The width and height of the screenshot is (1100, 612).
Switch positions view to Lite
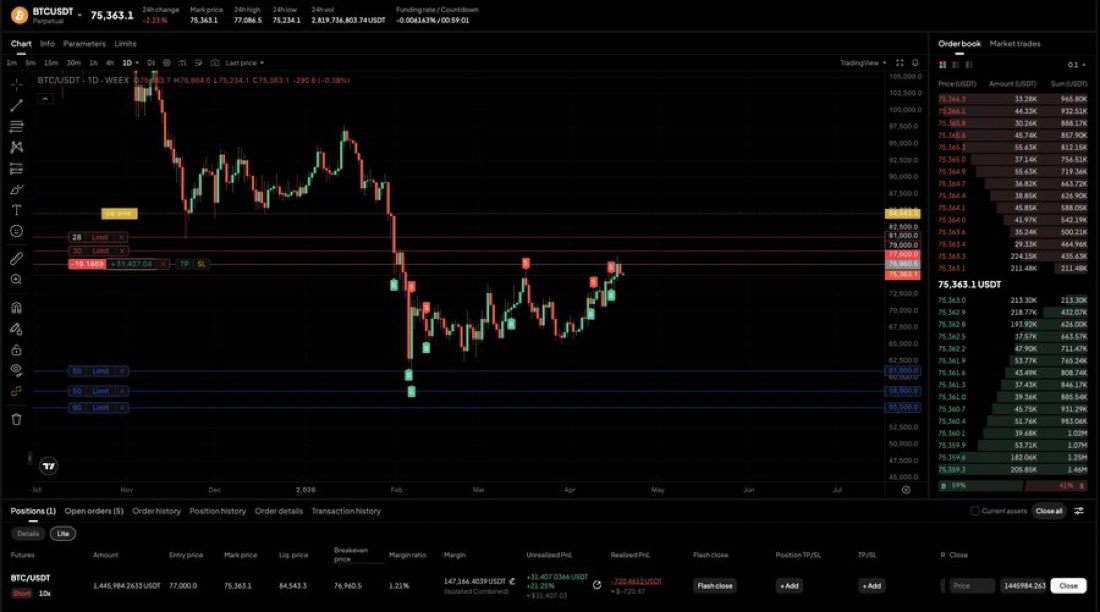click(x=62, y=533)
